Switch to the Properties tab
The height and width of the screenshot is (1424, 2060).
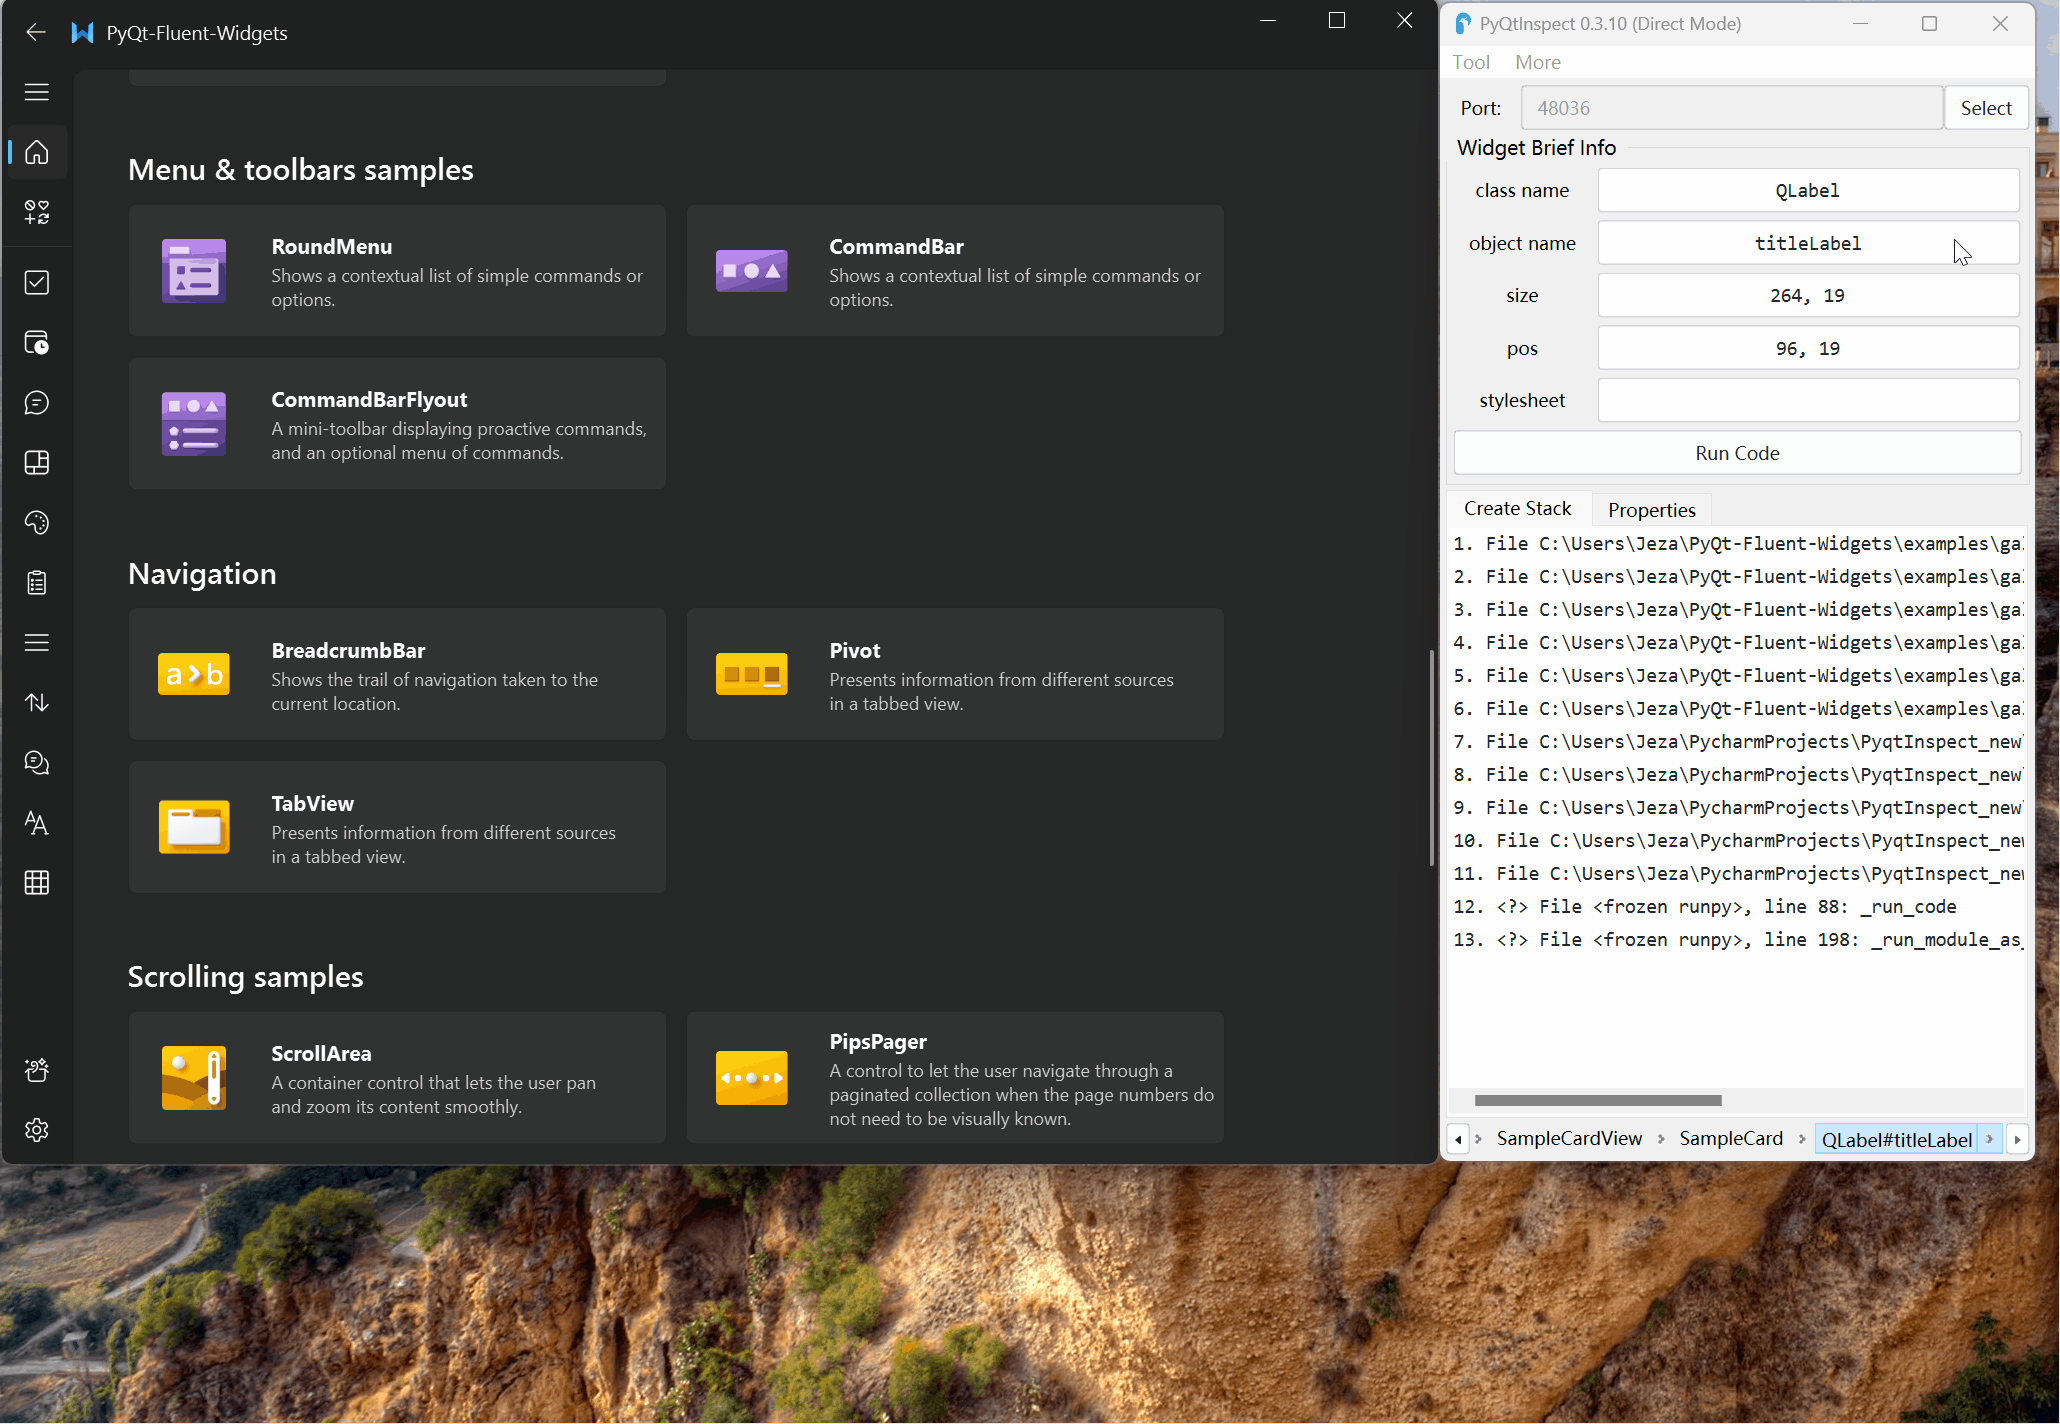1650,509
